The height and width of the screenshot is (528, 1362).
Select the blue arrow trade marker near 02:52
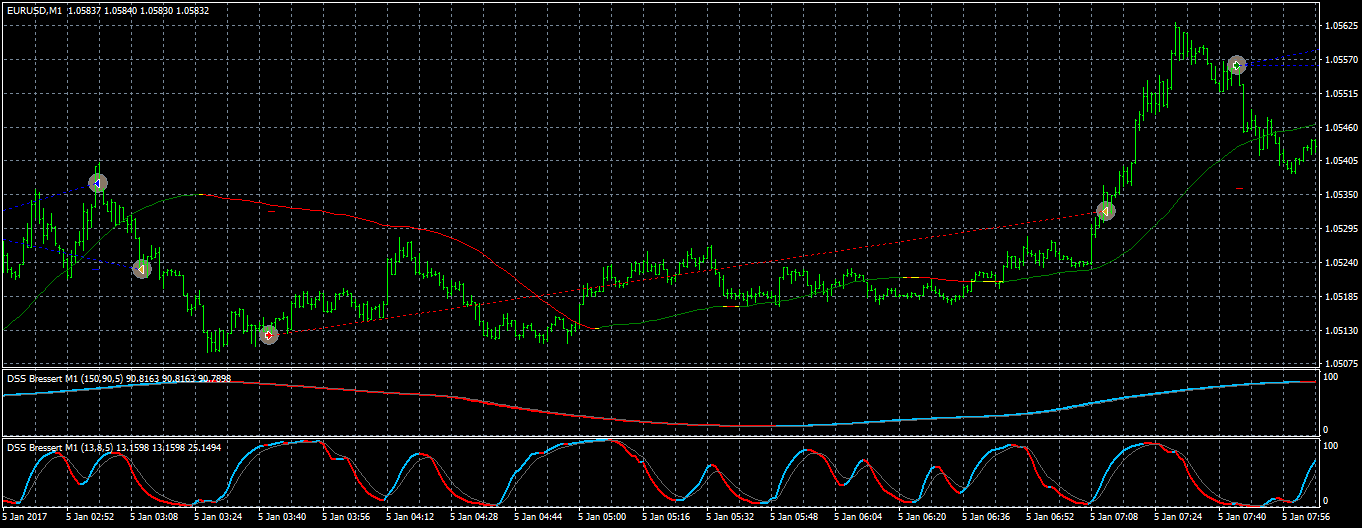[x=97, y=183]
